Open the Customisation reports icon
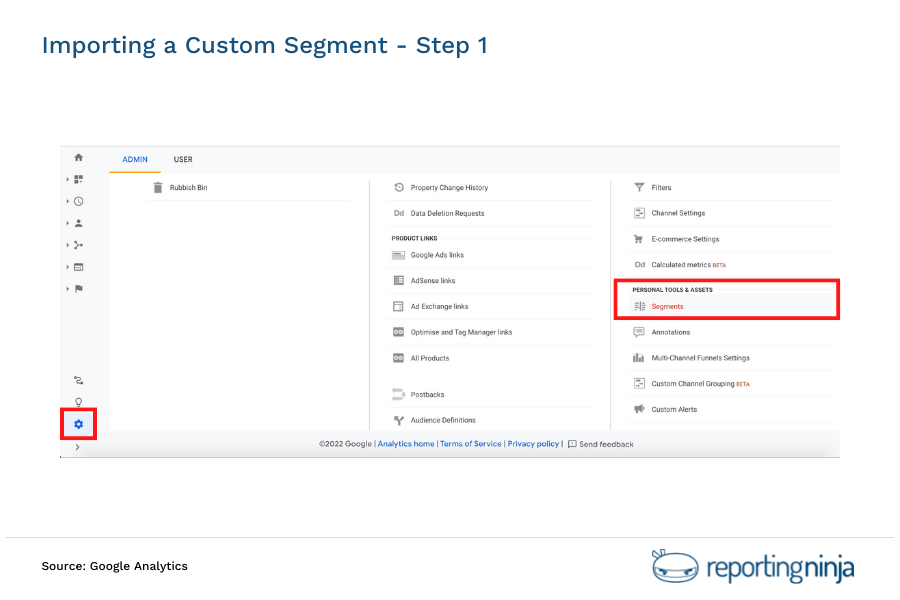The height and width of the screenshot is (600, 900). tap(78, 178)
